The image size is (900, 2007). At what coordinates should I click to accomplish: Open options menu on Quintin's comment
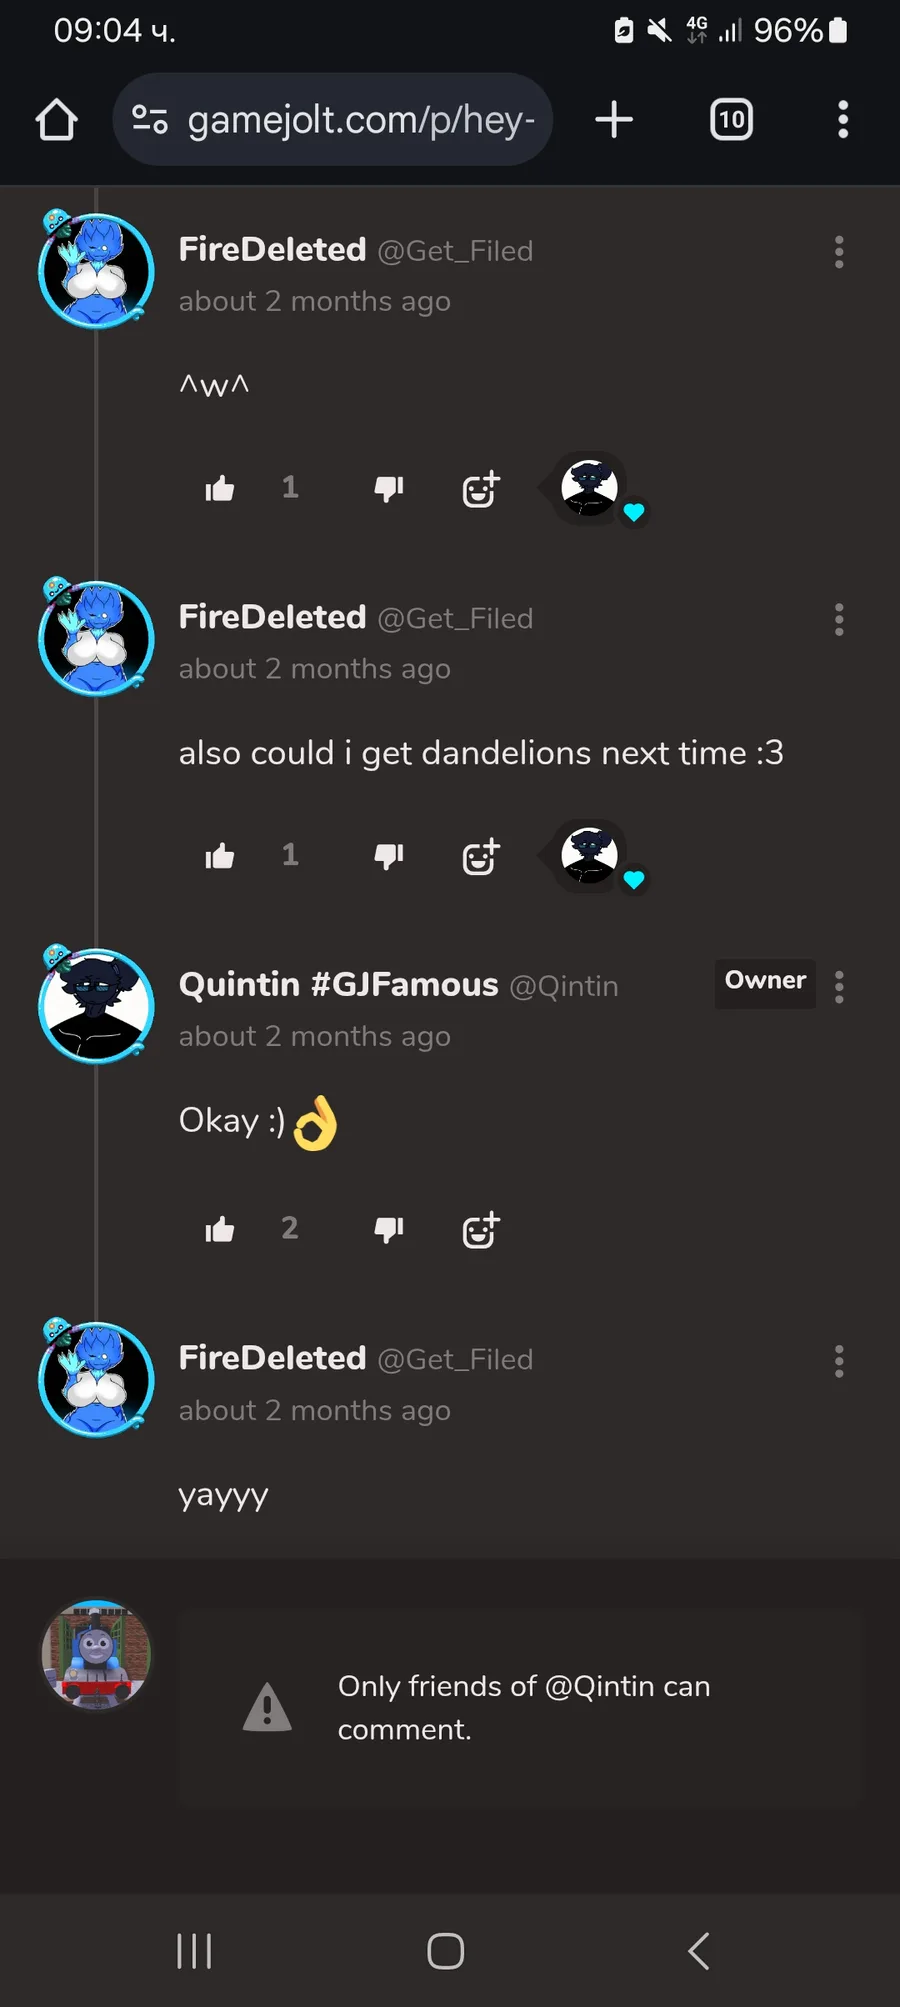[x=839, y=987]
